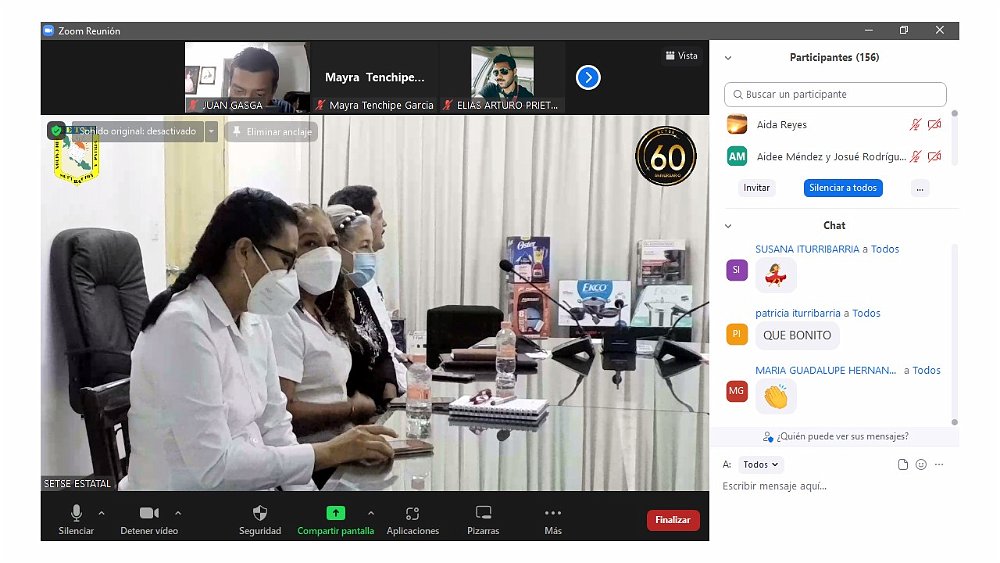1000x563 pixels.
Task: Open the Todos recipient dropdown in chat
Action: click(762, 465)
